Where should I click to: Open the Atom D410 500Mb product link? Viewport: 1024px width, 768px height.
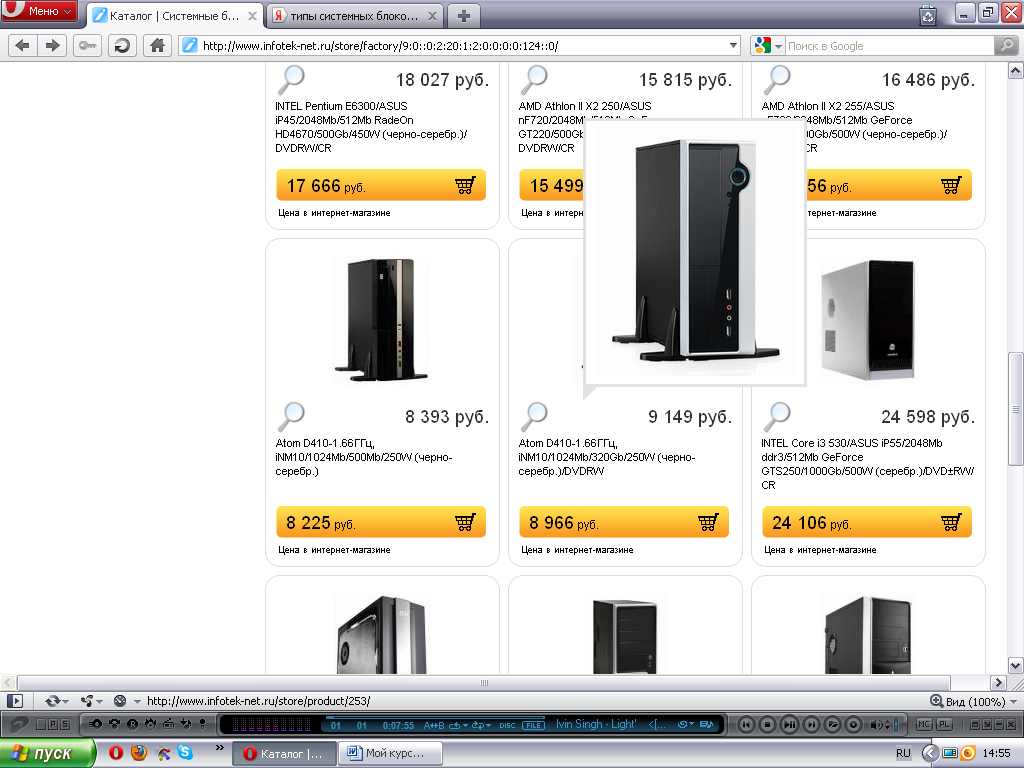coord(364,457)
